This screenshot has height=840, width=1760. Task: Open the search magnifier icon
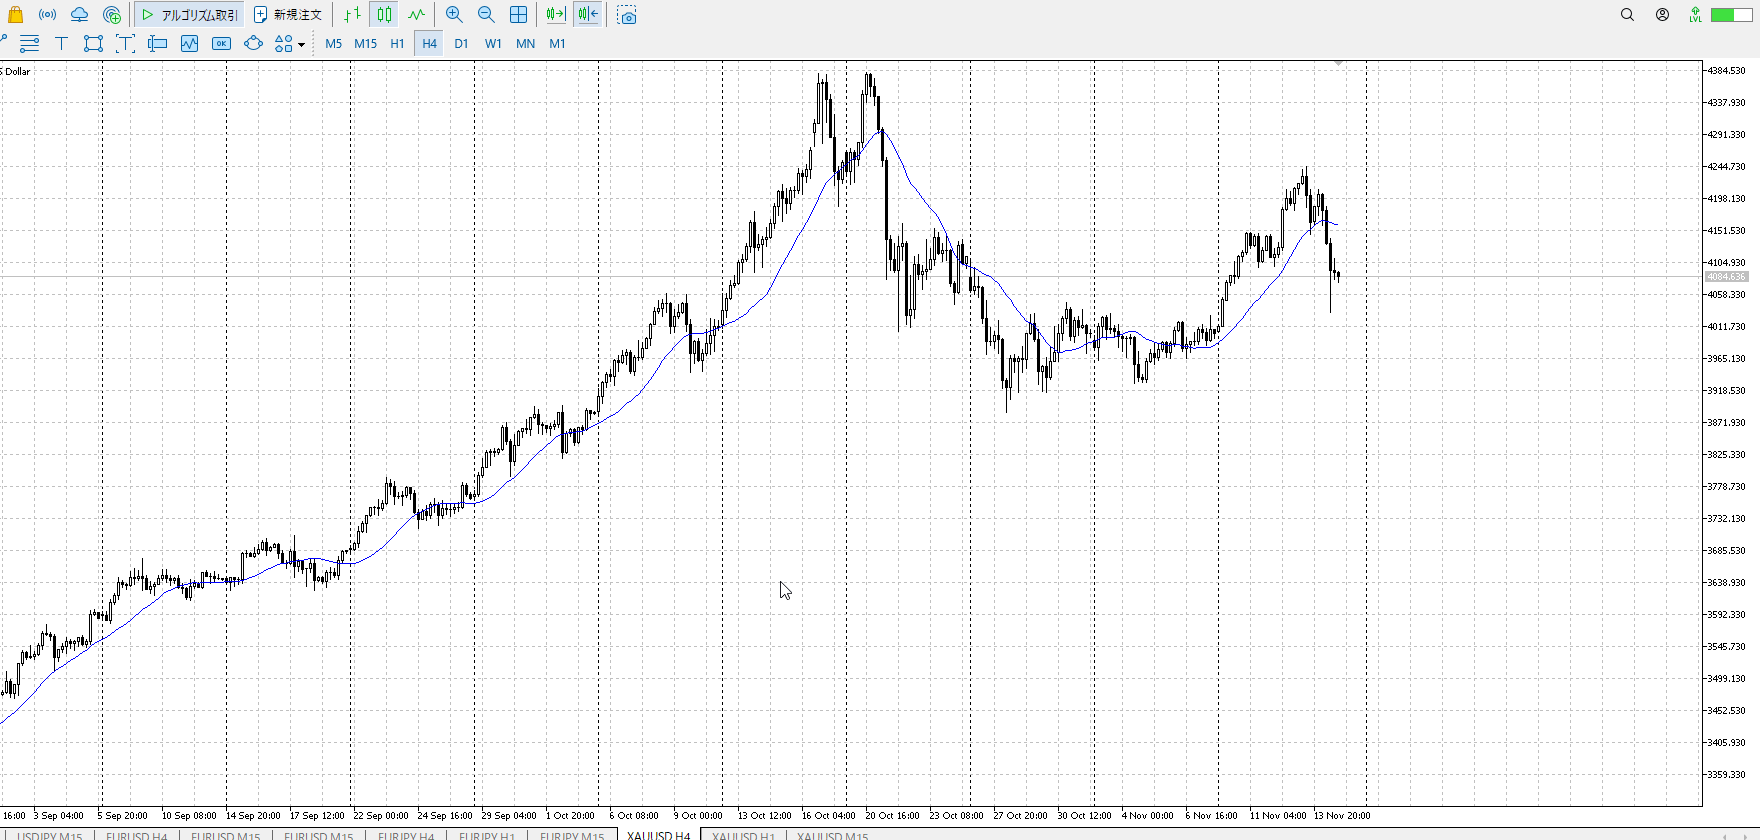(1627, 15)
